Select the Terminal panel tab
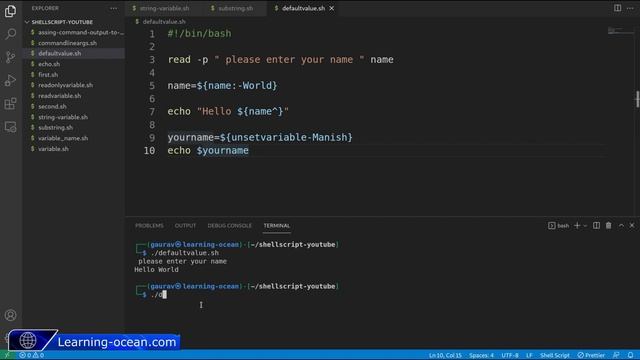This screenshot has width=640, height=360. (276, 225)
